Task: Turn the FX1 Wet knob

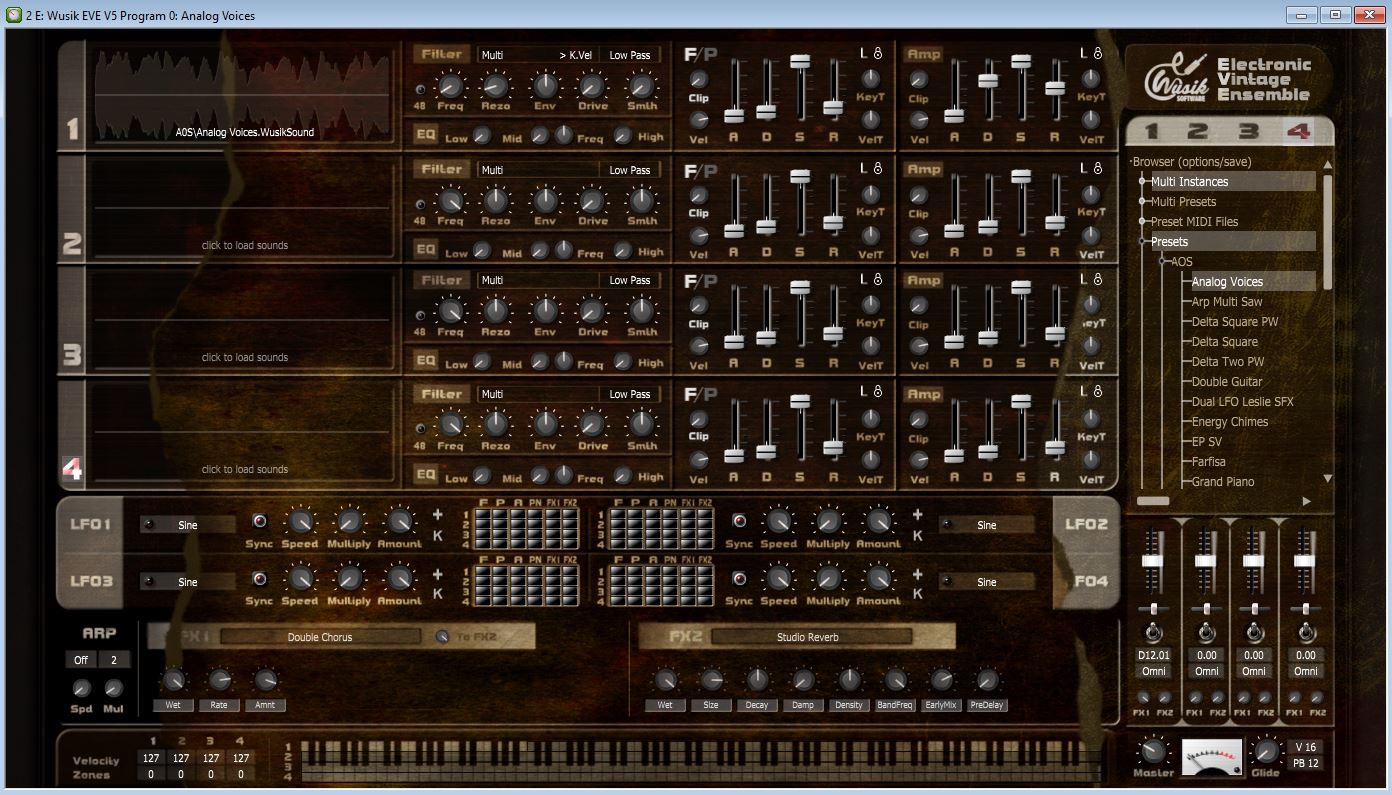Action: [174, 681]
